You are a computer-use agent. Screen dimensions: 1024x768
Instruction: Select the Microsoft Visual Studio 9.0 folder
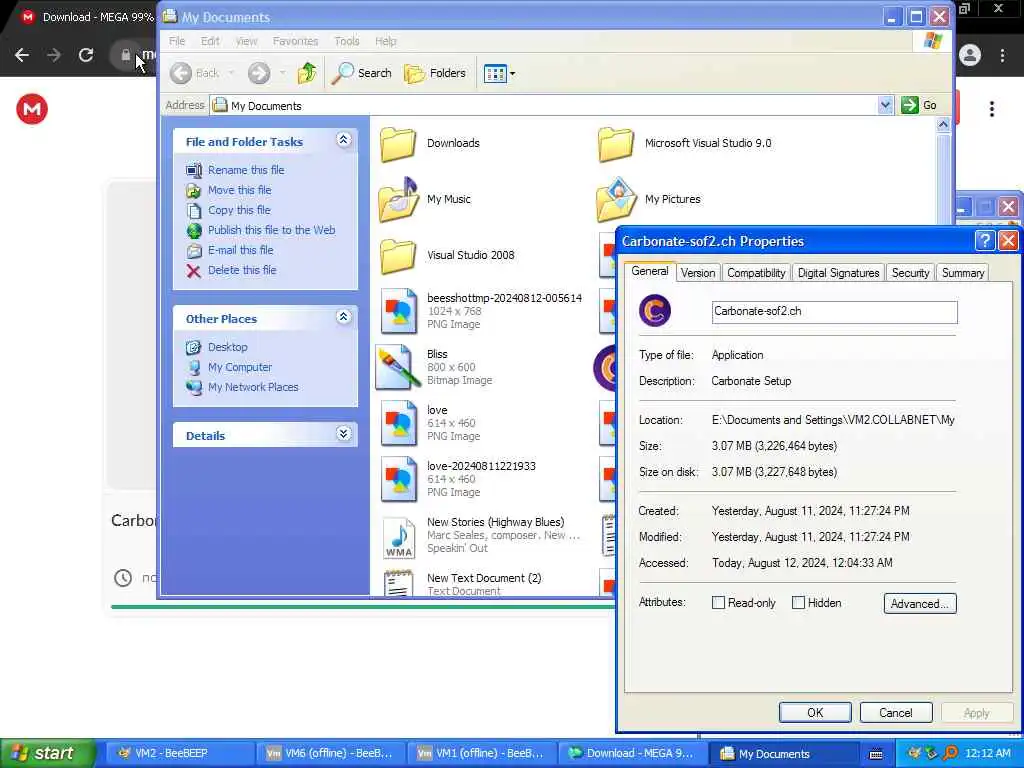click(616, 144)
